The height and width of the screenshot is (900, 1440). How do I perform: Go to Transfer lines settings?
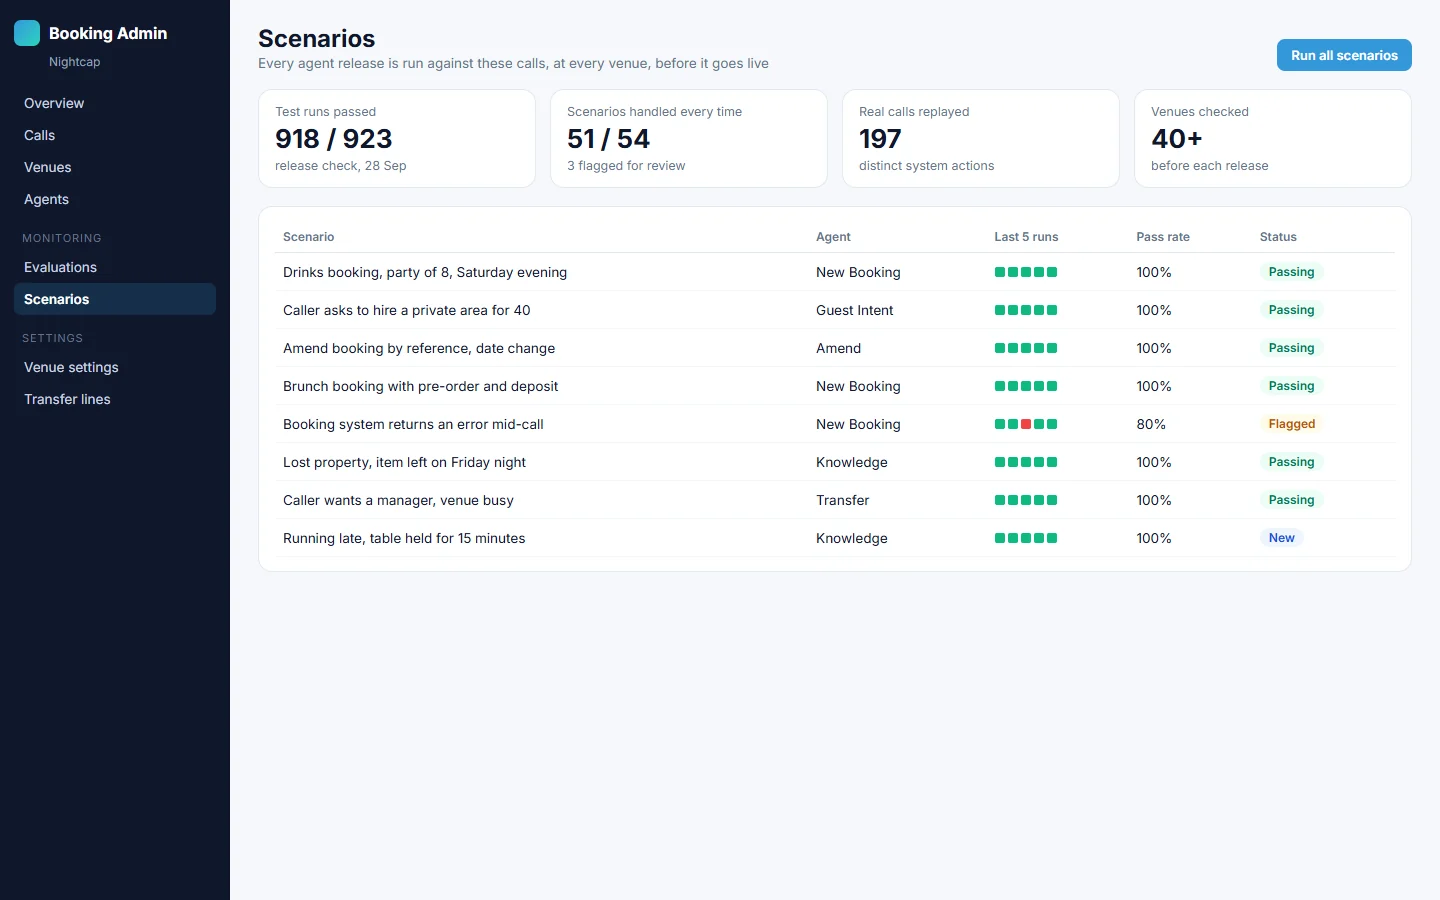115,399
